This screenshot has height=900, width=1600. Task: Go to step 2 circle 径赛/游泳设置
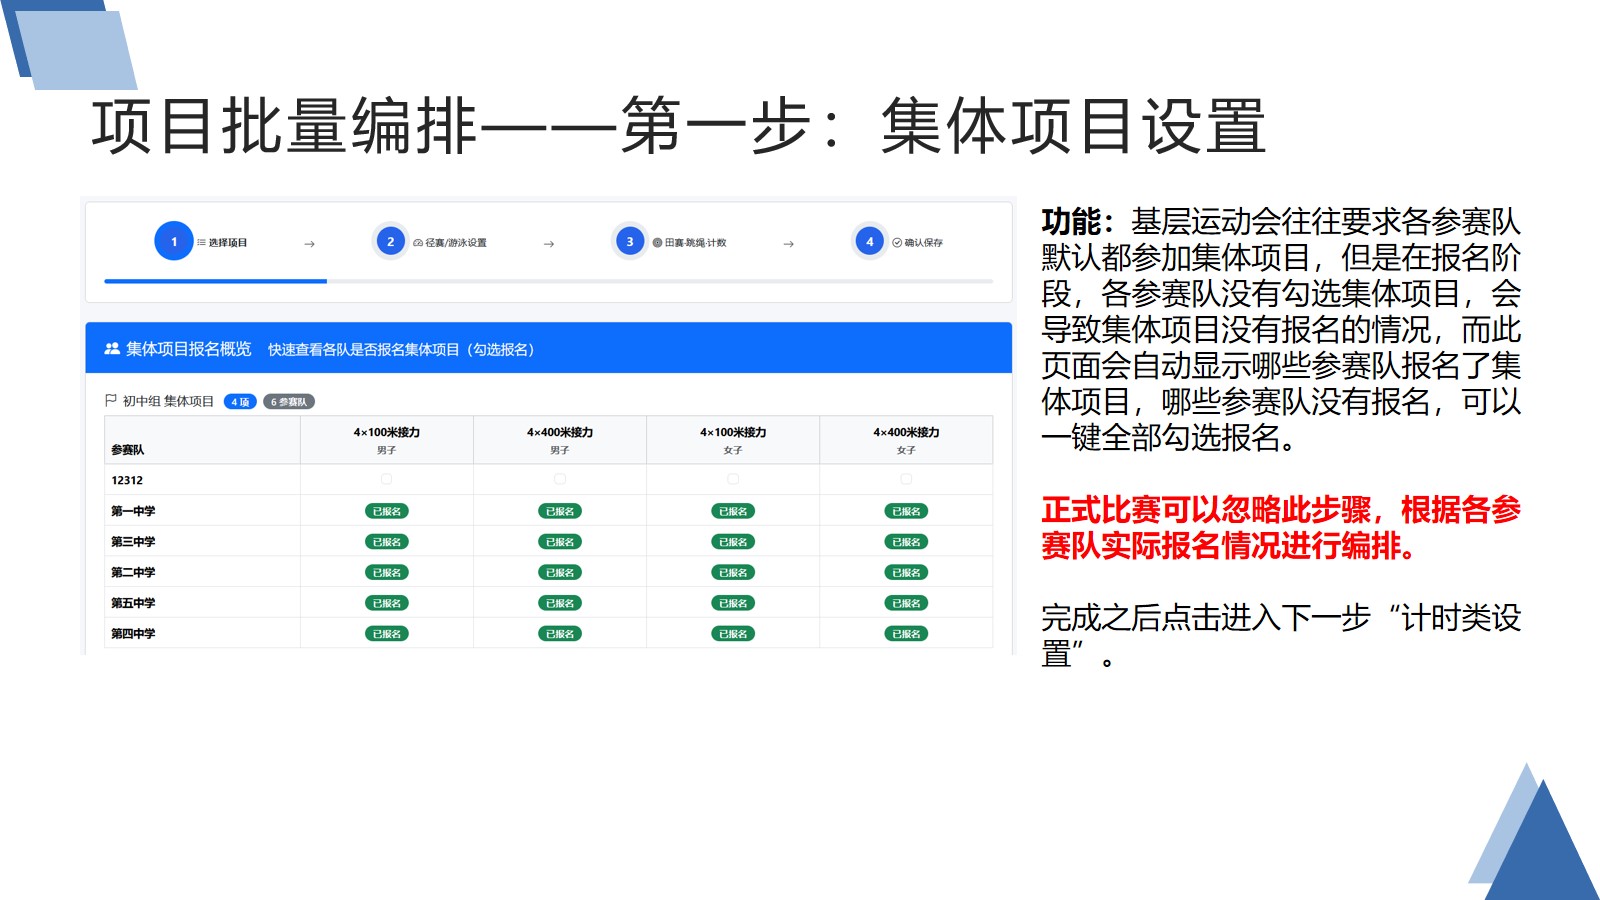point(390,241)
